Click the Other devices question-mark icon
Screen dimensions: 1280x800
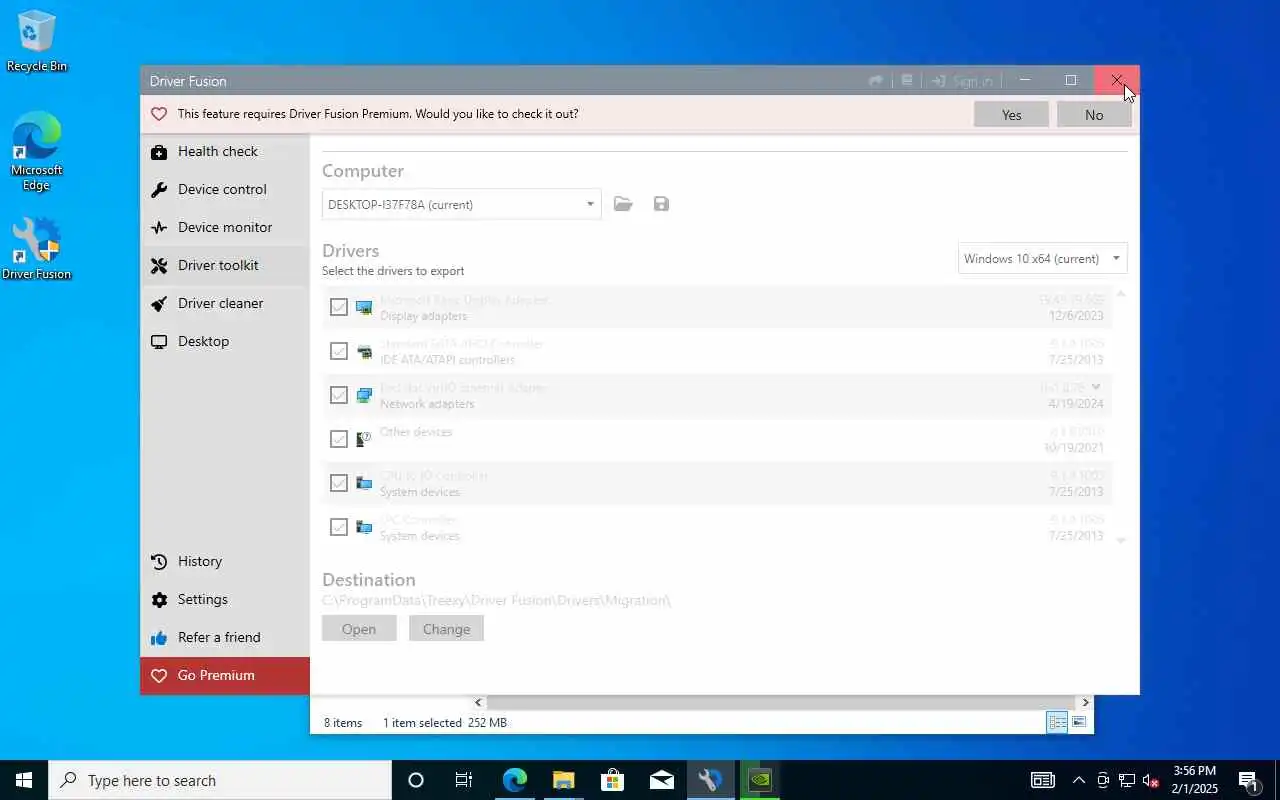tap(364, 439)
